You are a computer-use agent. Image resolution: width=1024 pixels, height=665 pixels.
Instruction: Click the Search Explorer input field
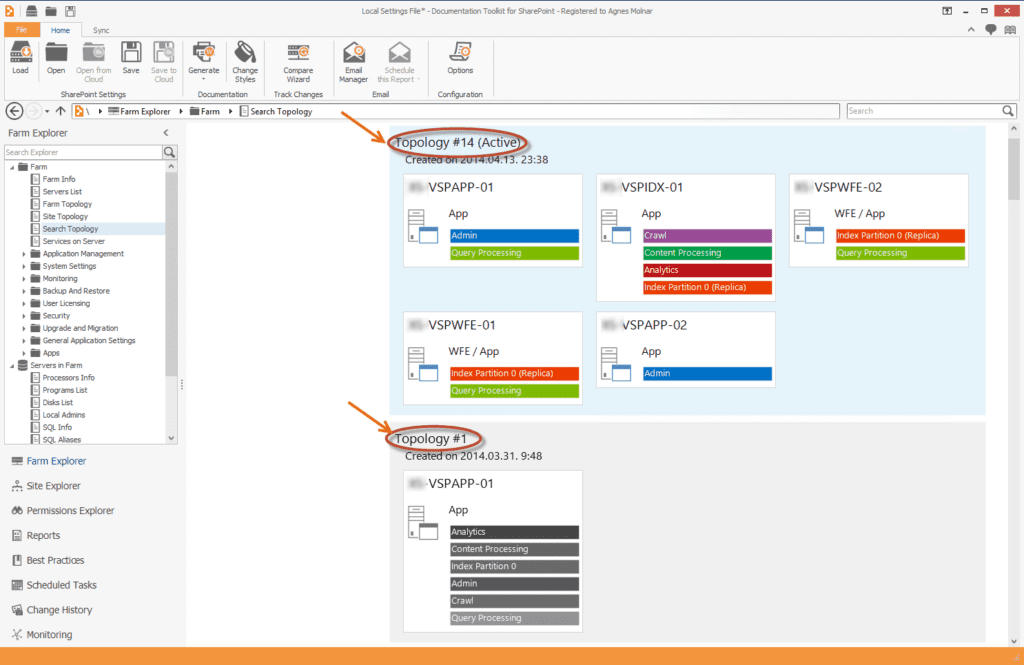pos(83,153)
